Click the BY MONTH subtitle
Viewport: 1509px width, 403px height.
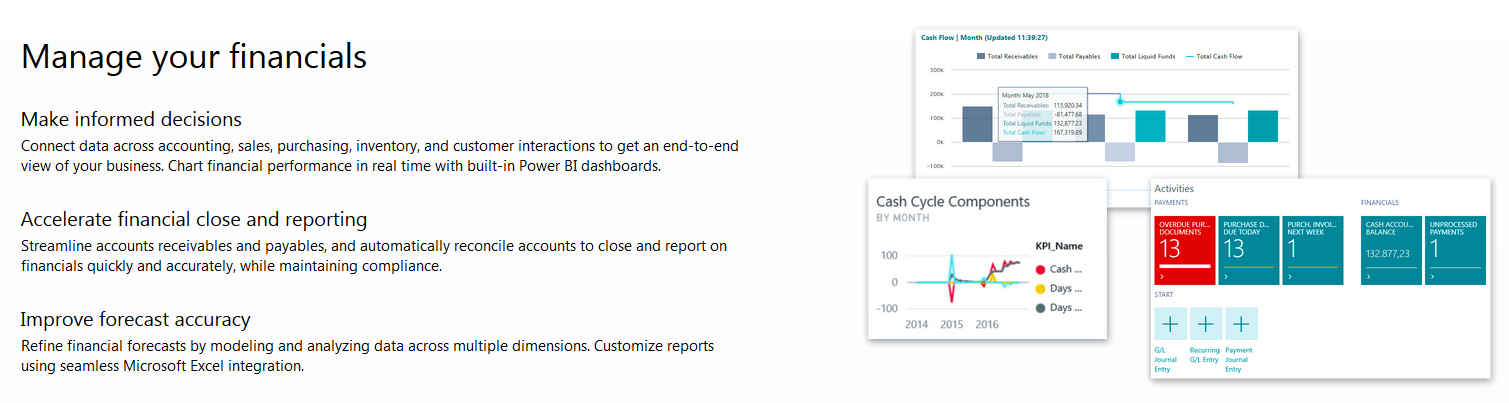tap(902, 218)
